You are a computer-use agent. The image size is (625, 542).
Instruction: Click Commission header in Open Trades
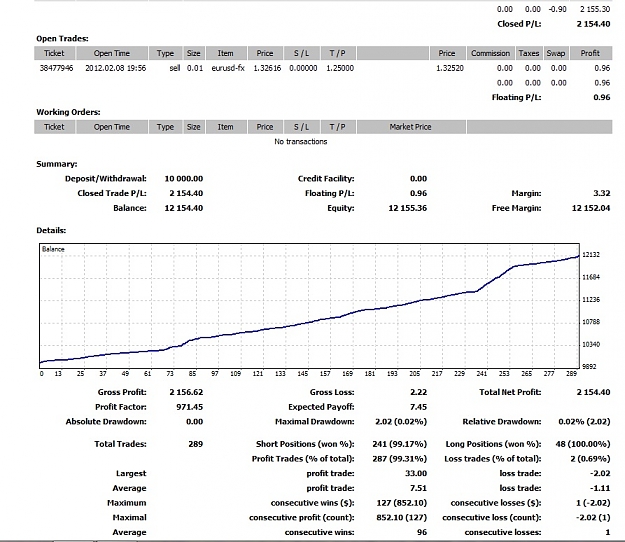490,53
